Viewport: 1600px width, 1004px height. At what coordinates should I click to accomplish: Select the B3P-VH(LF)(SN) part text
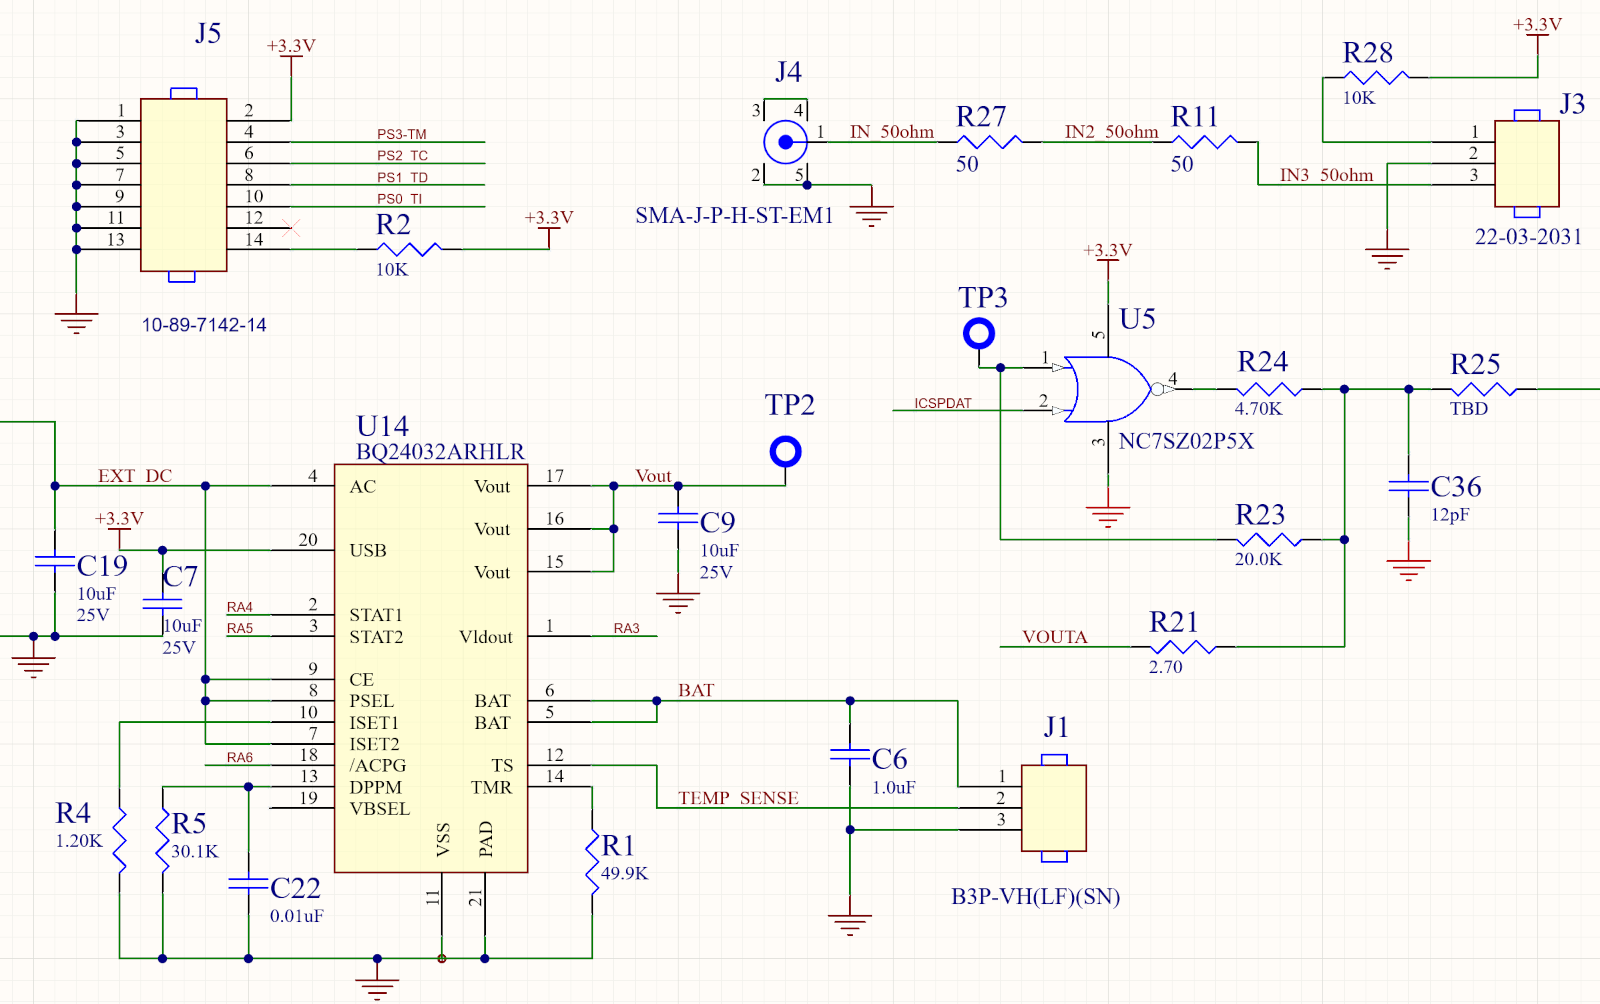pos(1035,896)
